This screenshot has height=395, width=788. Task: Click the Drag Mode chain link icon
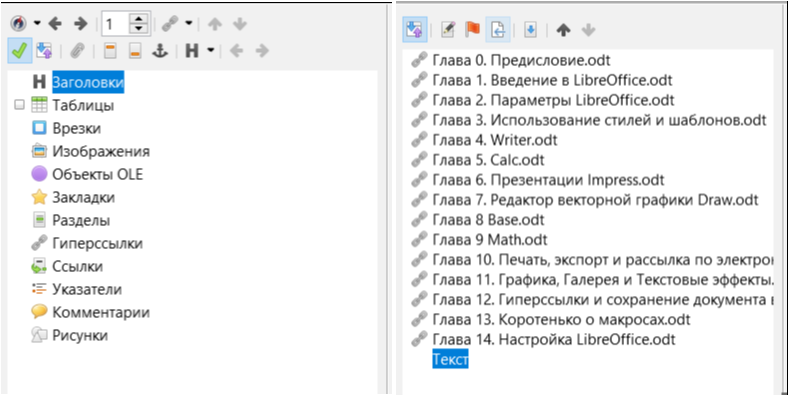pyautogui.click(x=170, y=23)
